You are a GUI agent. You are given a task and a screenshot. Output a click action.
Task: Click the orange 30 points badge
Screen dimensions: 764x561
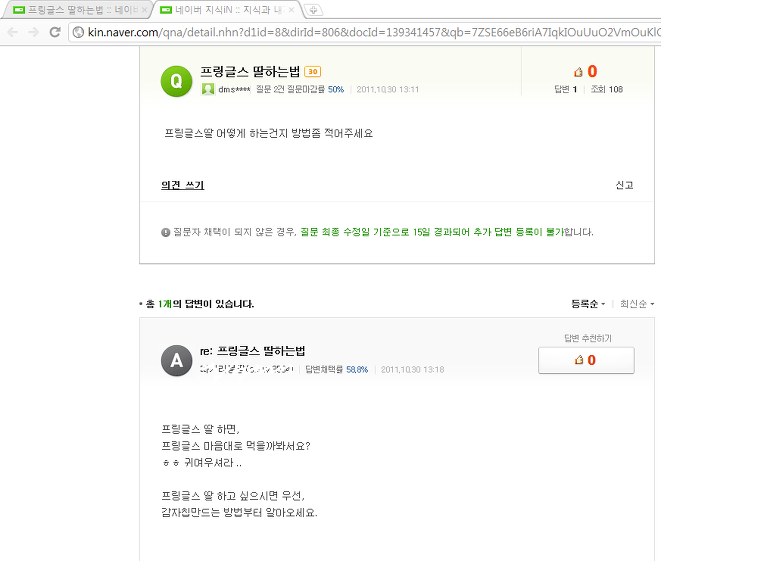[312, 72]
